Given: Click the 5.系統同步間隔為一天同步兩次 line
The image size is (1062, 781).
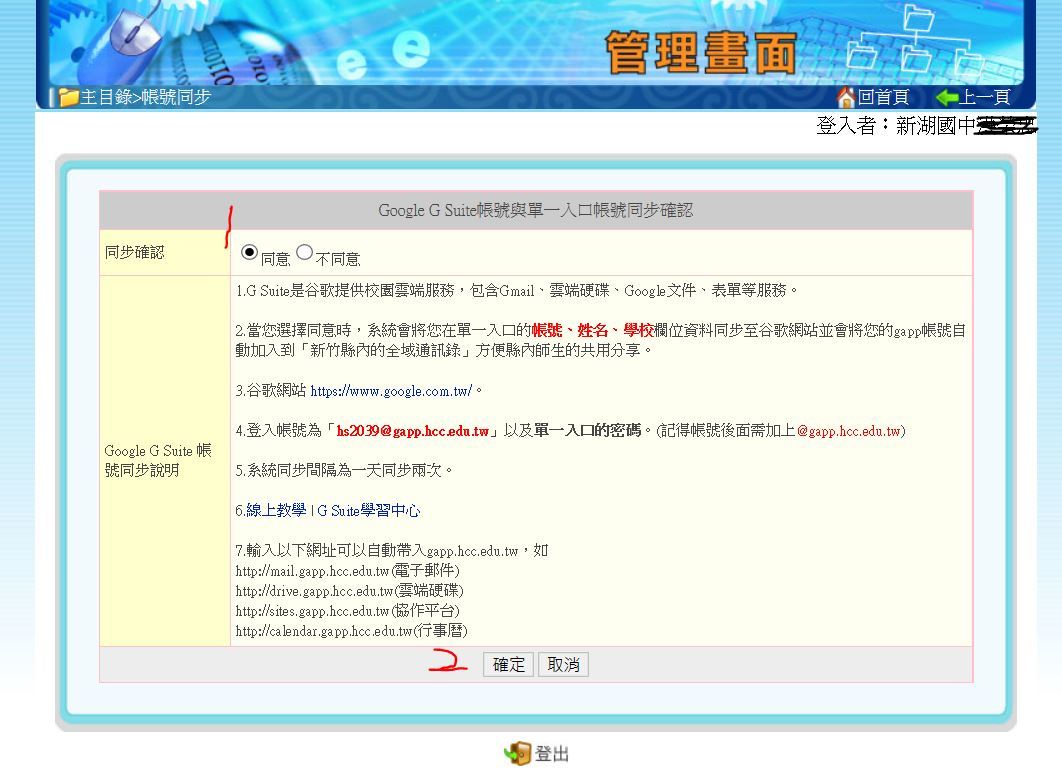Looking at the screenshot, I should click(x=343, y=471).
